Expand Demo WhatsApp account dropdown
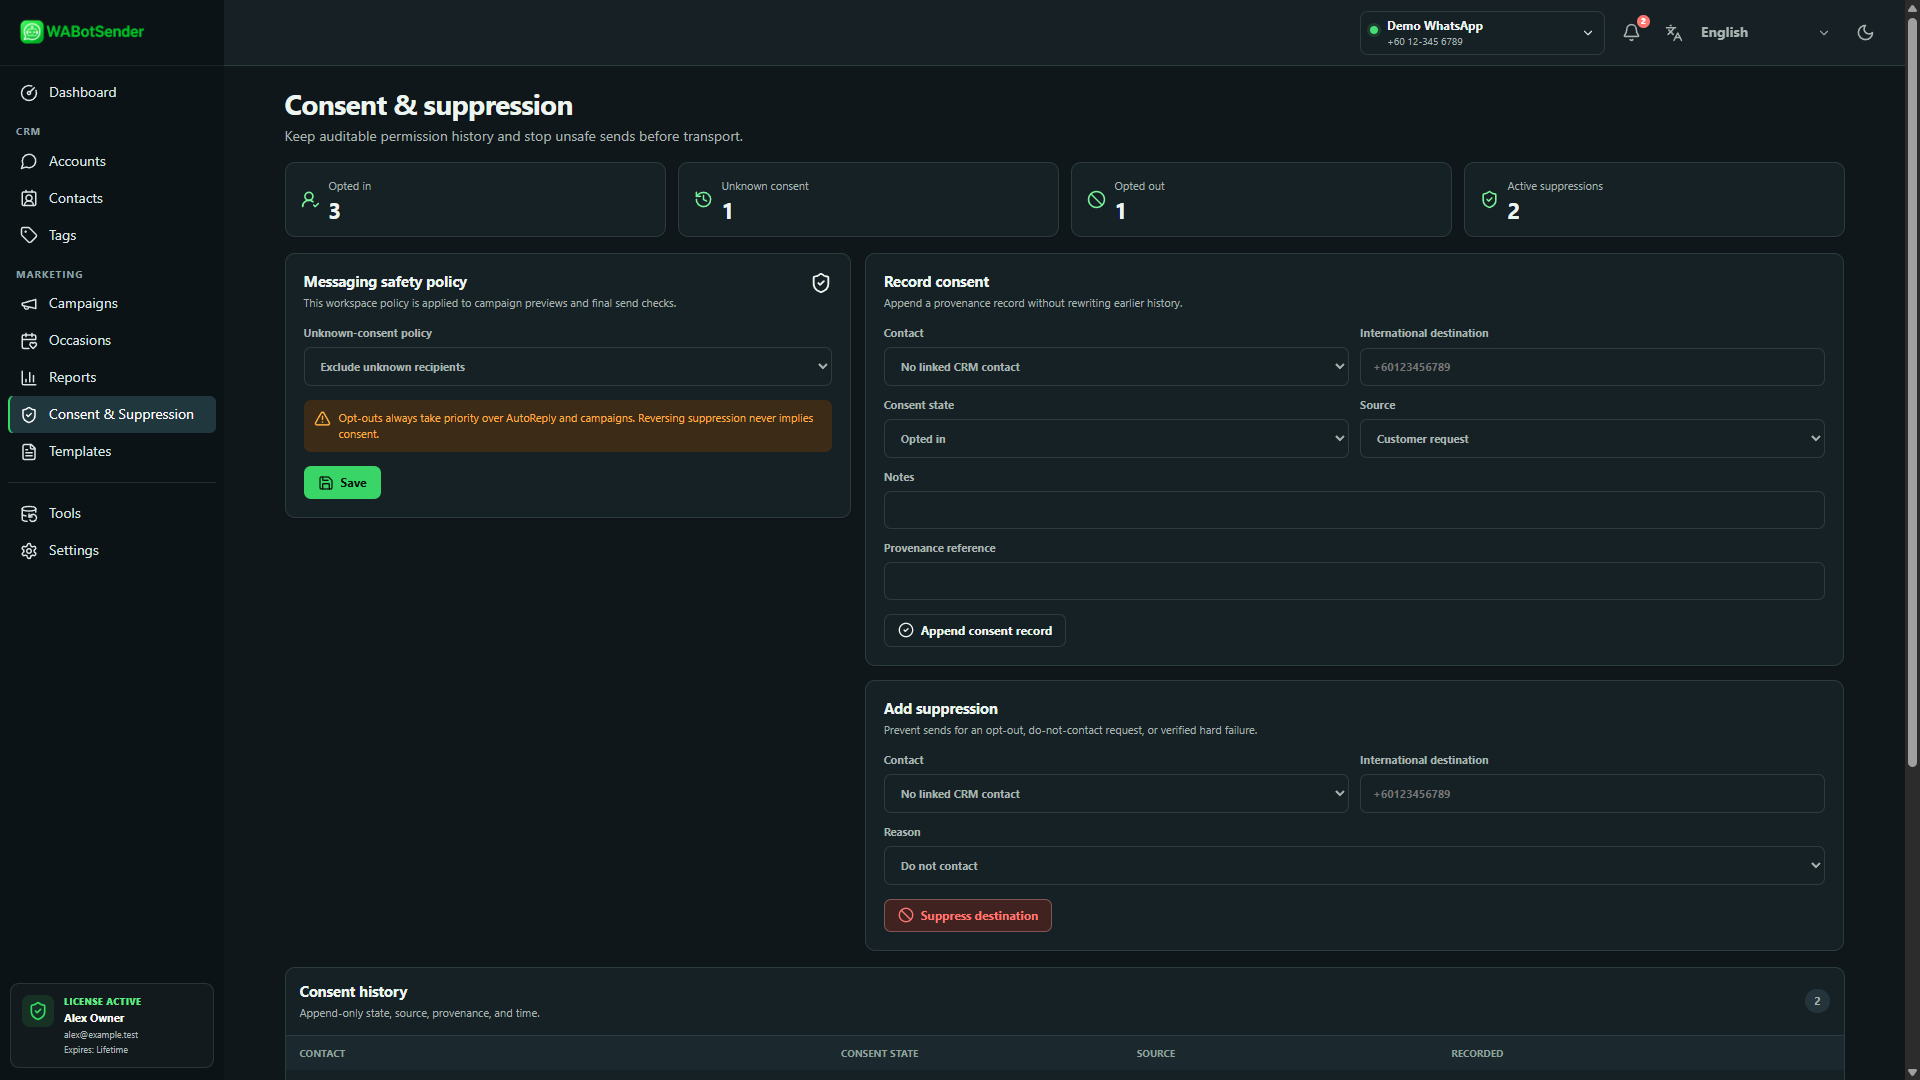 coord(1482,33)
